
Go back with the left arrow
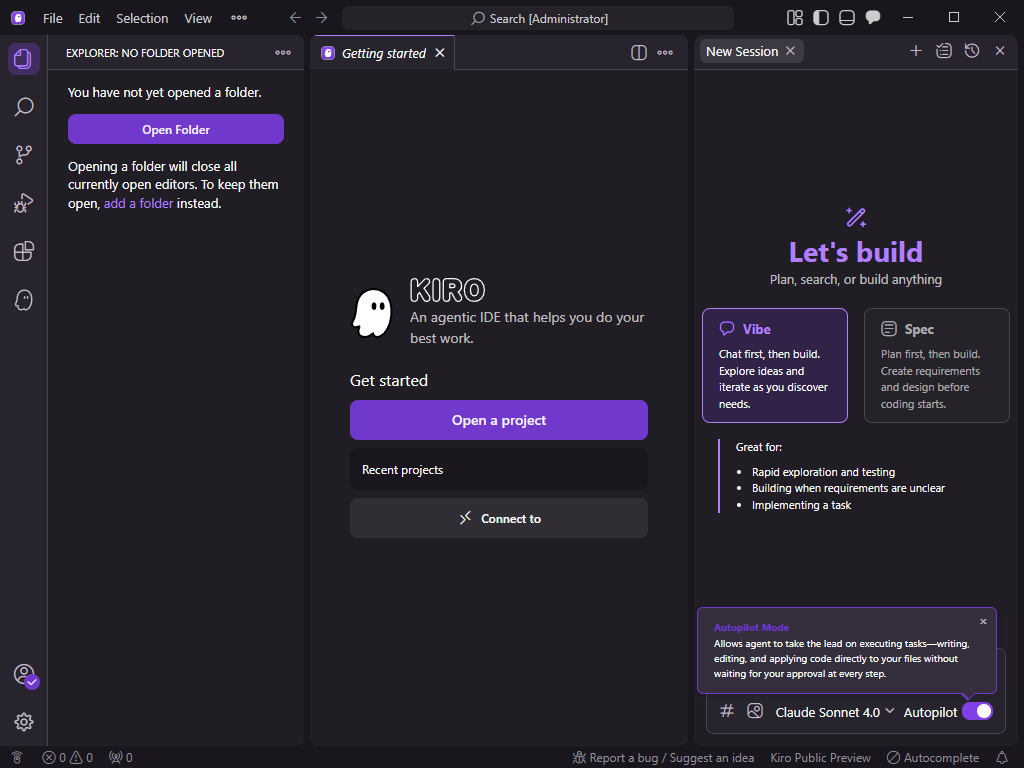click(295, 18)
